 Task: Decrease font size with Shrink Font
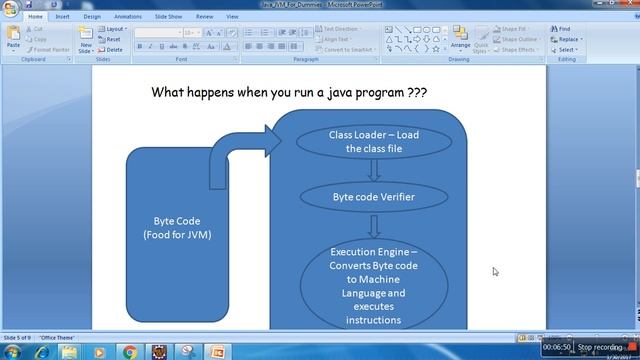tap(219, 33)
